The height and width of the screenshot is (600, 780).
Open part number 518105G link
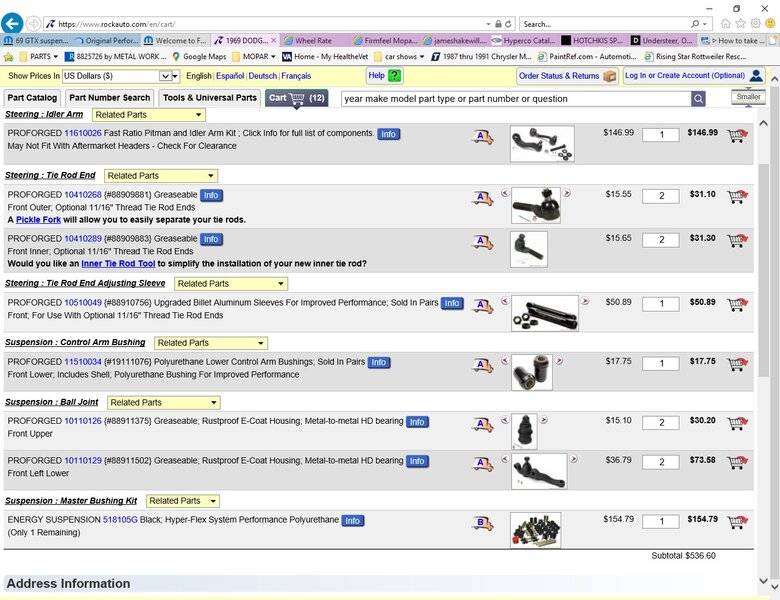pos(120,519)
